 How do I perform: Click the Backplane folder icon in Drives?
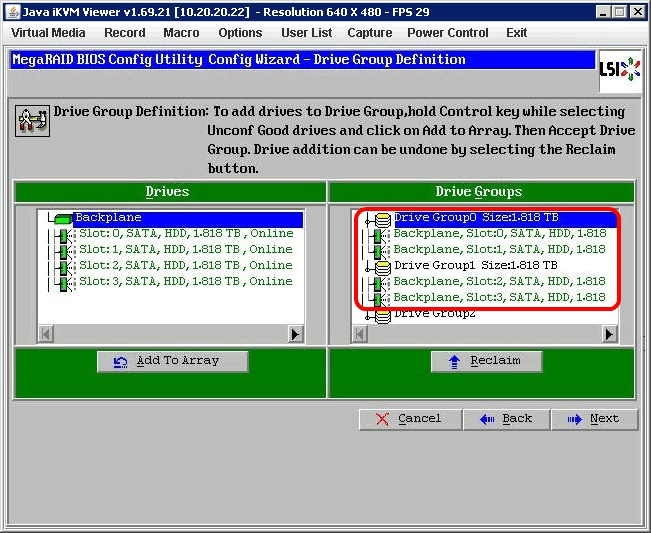point(63,218)
